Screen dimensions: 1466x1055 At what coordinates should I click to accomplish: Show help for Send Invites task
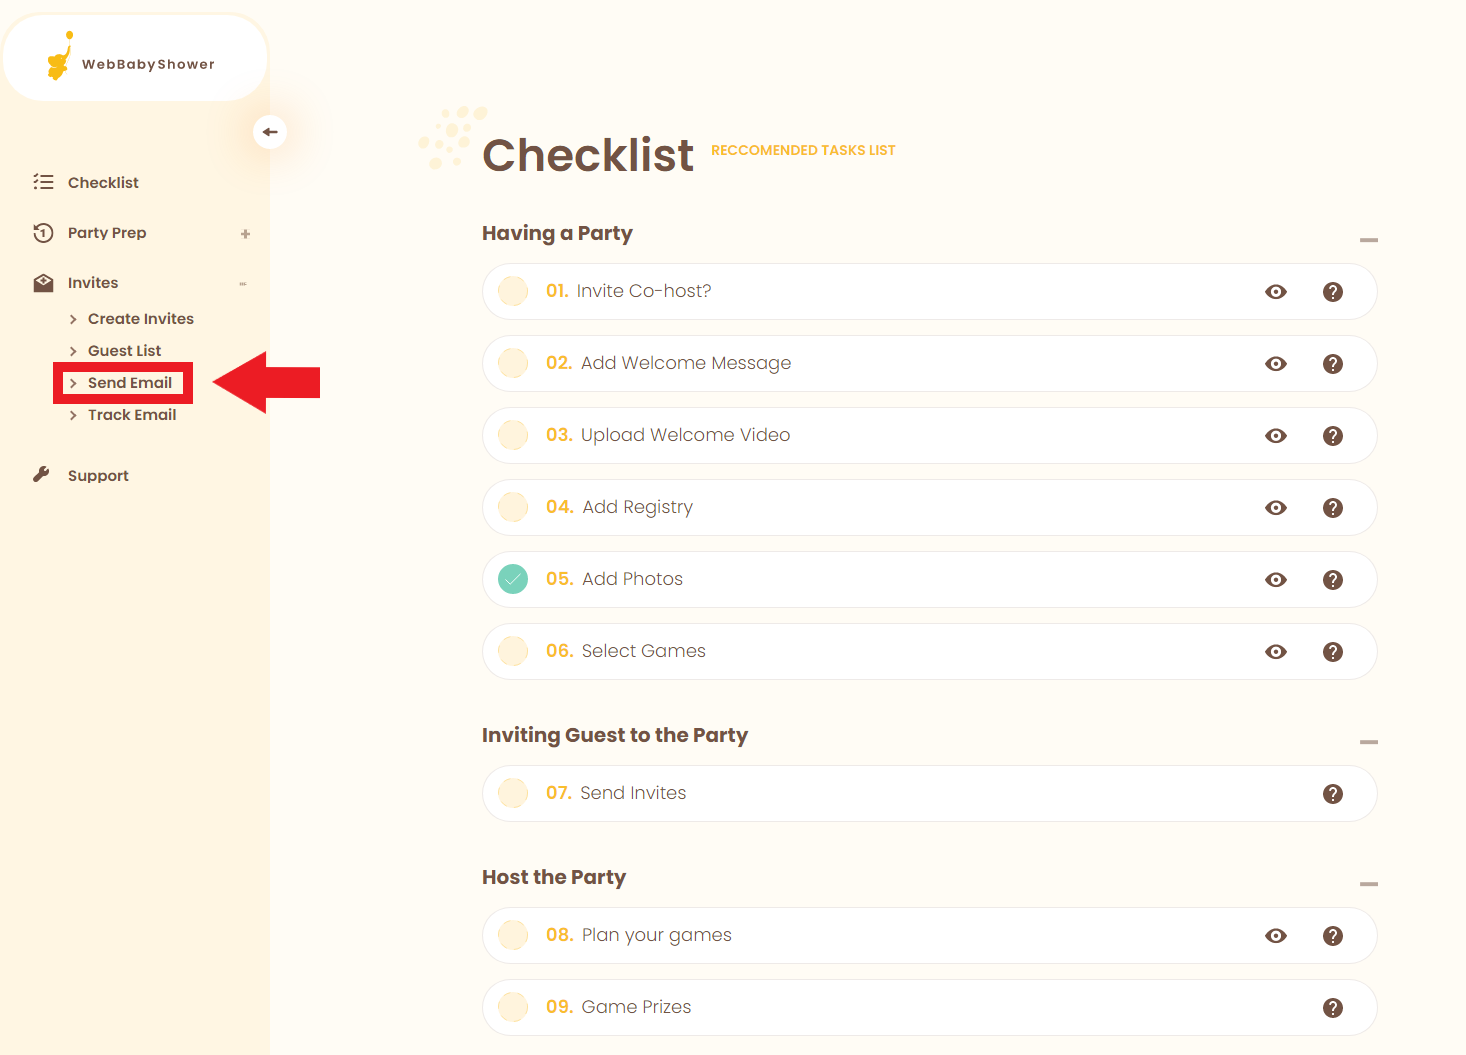[1332, 794]
